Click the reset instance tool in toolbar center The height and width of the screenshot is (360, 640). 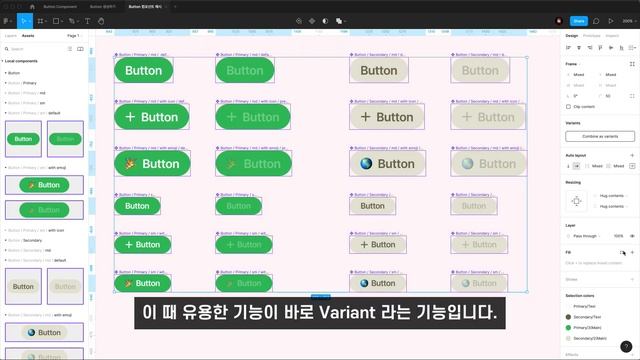pos(299,21)
